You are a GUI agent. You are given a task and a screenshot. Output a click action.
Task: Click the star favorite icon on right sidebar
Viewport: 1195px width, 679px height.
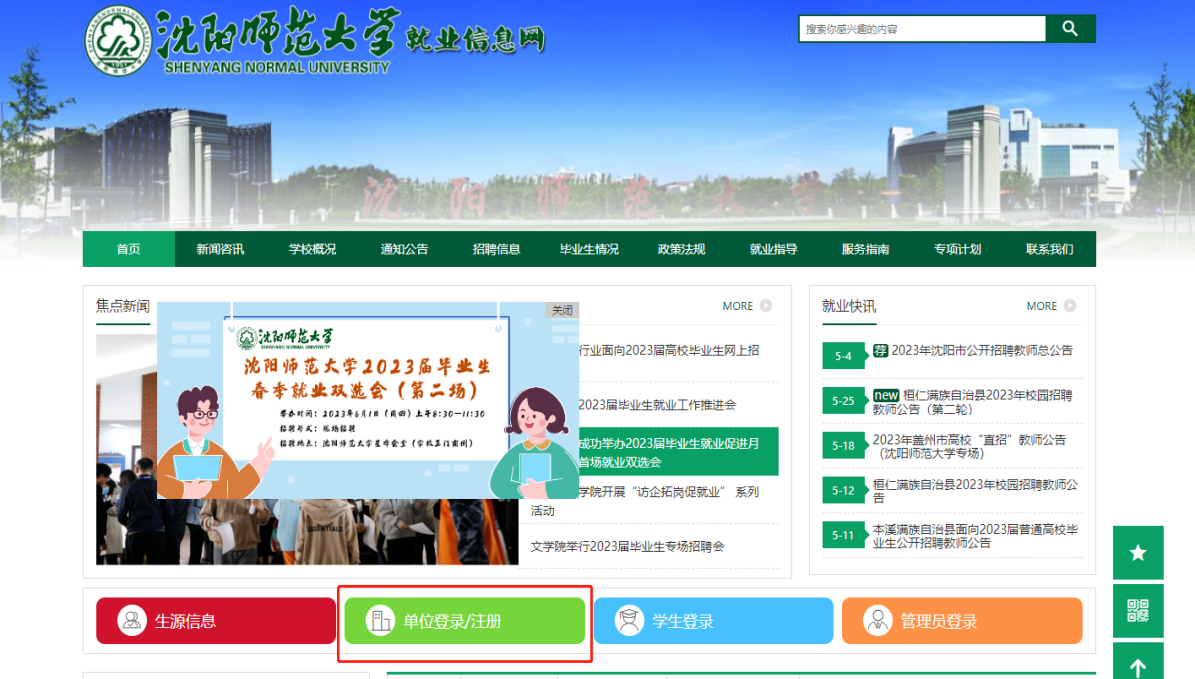(x=1138, y=552)
